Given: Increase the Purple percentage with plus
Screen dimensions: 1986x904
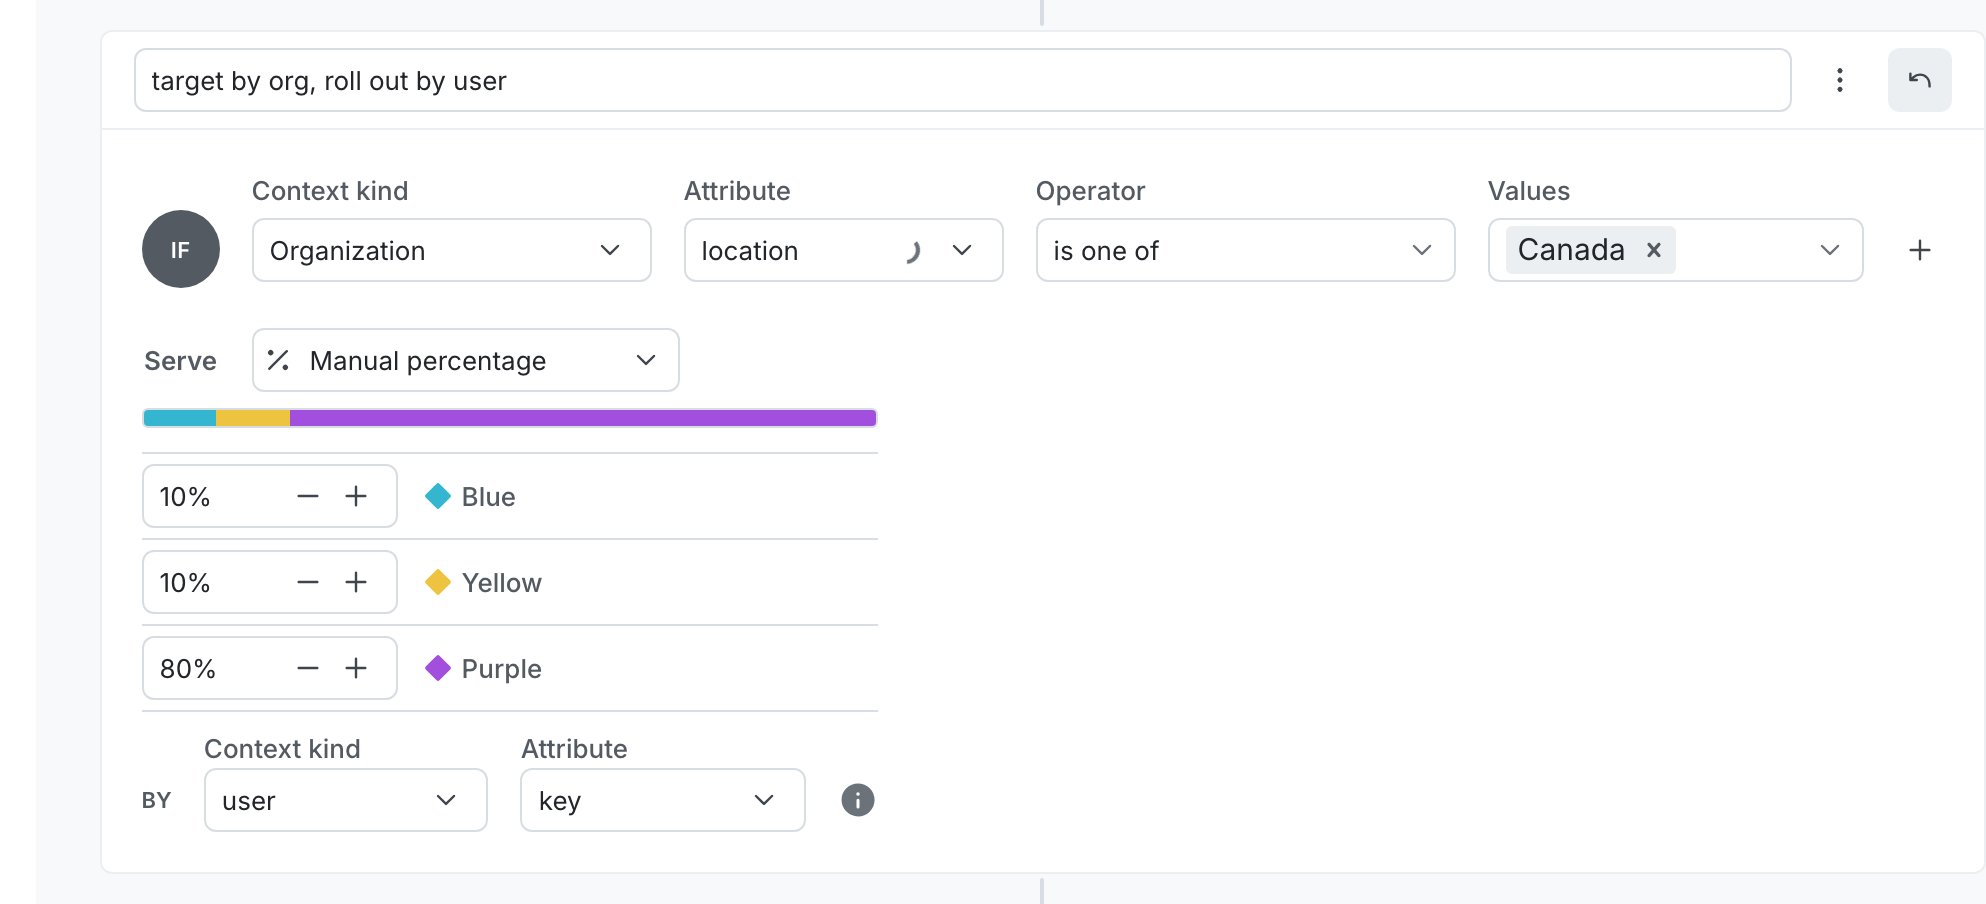Looking at the screenshot, I should click(356, 668).
